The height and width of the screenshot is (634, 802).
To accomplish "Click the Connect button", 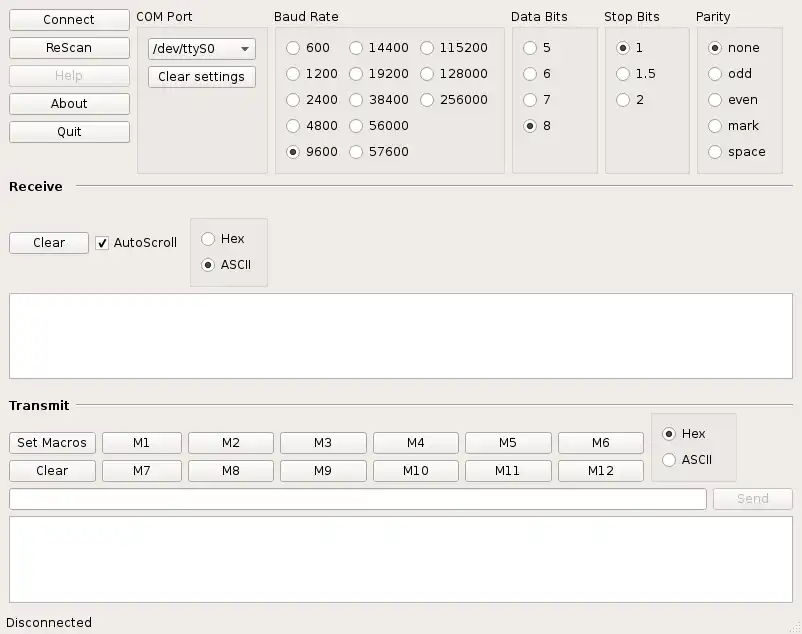I will click(x=69, y=20).
